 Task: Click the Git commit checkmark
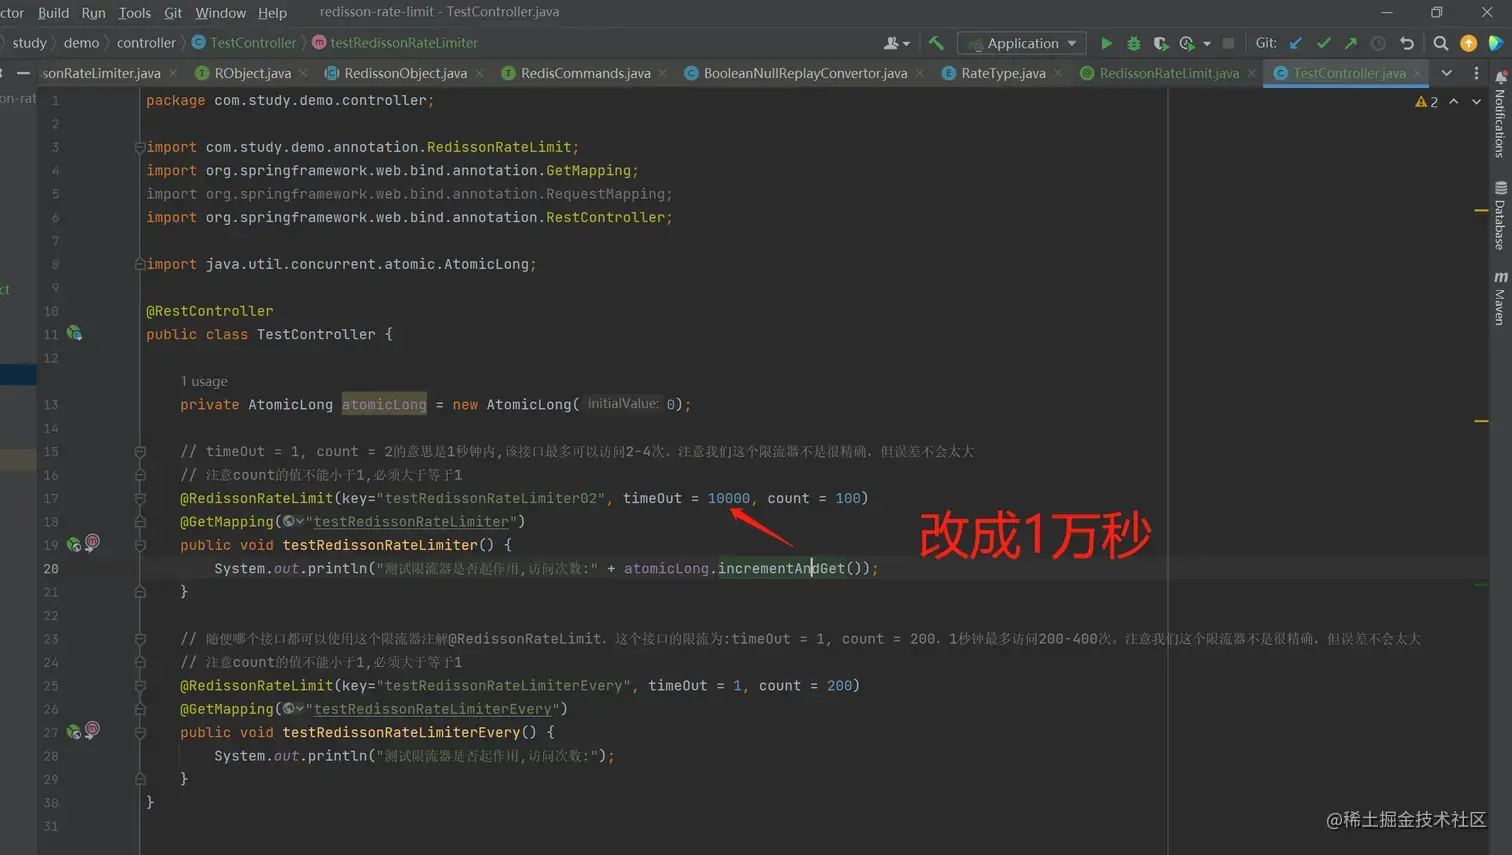click(1324, 43)
